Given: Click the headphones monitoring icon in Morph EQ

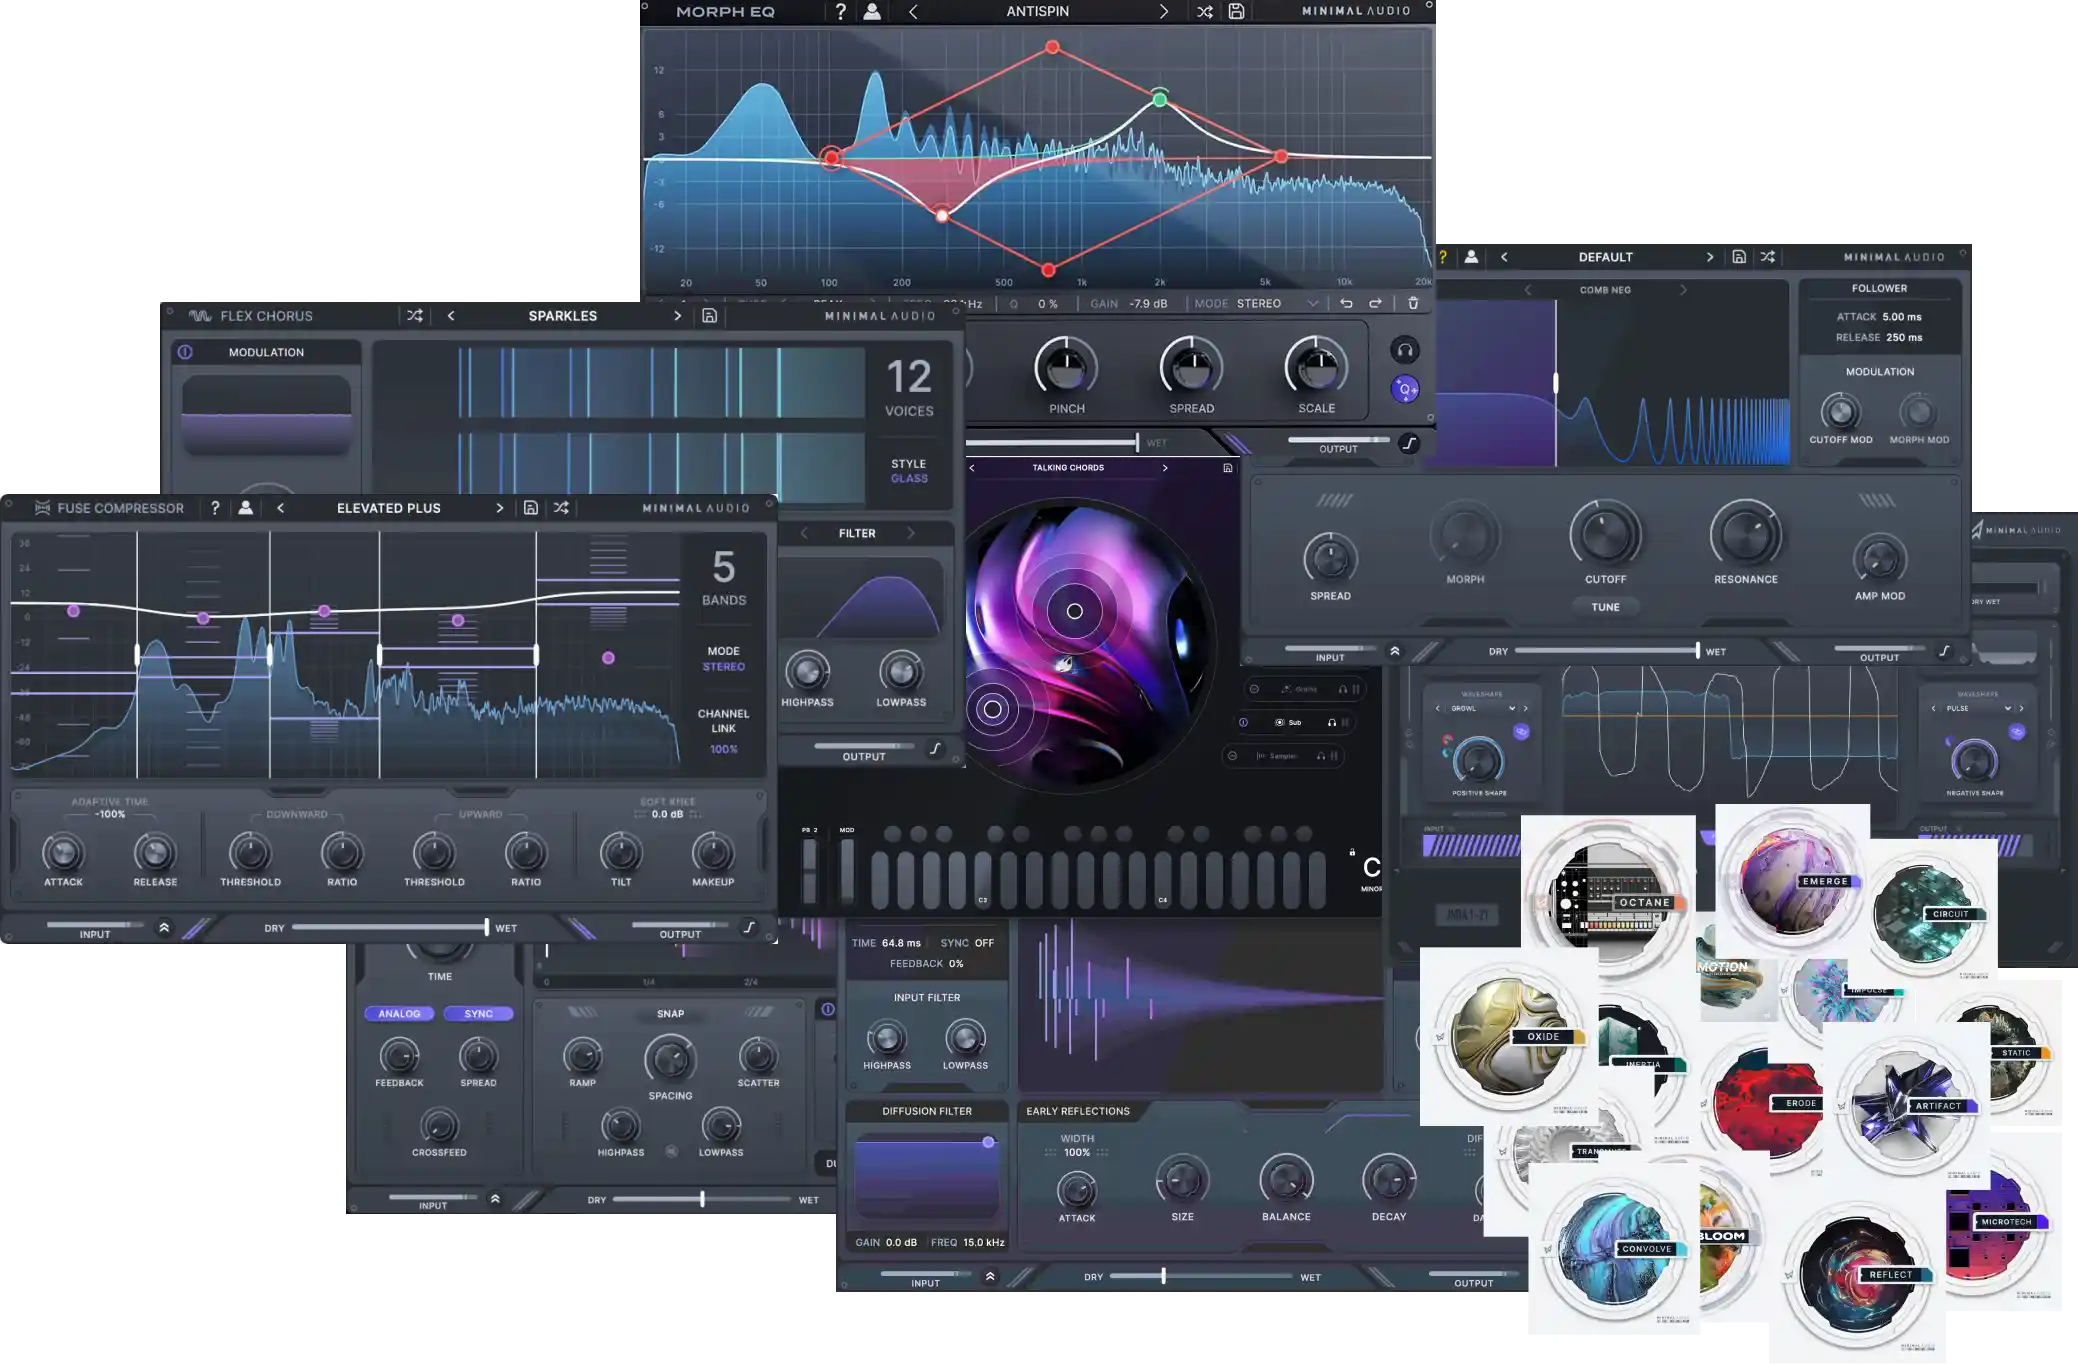Looking at the screenshot, I should [1406, 351].
